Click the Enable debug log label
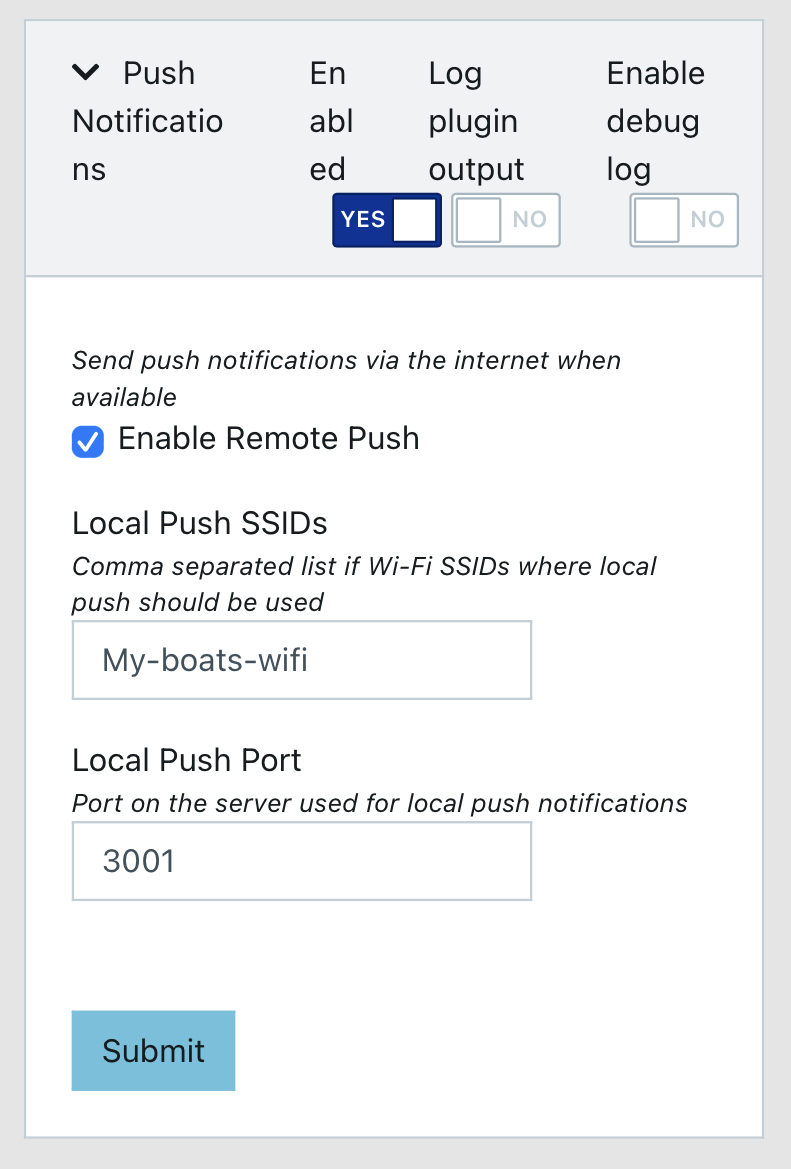Image resolution: width=791 pixels, height=1169 pixels. click(x=655, y=121)
